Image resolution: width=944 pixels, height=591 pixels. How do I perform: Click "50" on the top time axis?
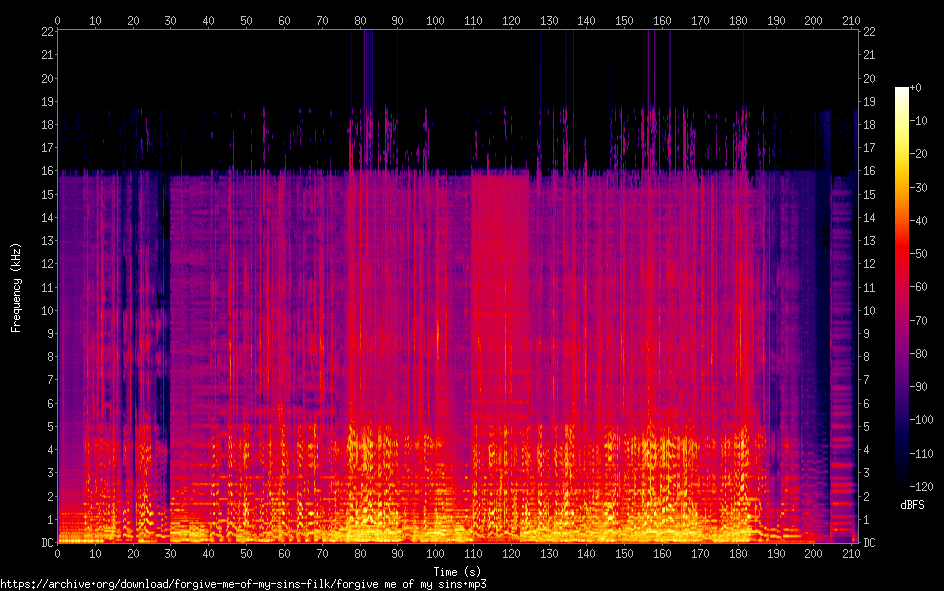(x=246, y=20)
